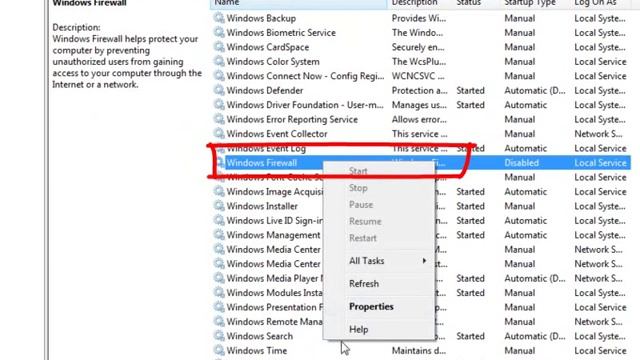640x360 pixels.
Task: Select the Windows Search service
Action: point(260,336)
